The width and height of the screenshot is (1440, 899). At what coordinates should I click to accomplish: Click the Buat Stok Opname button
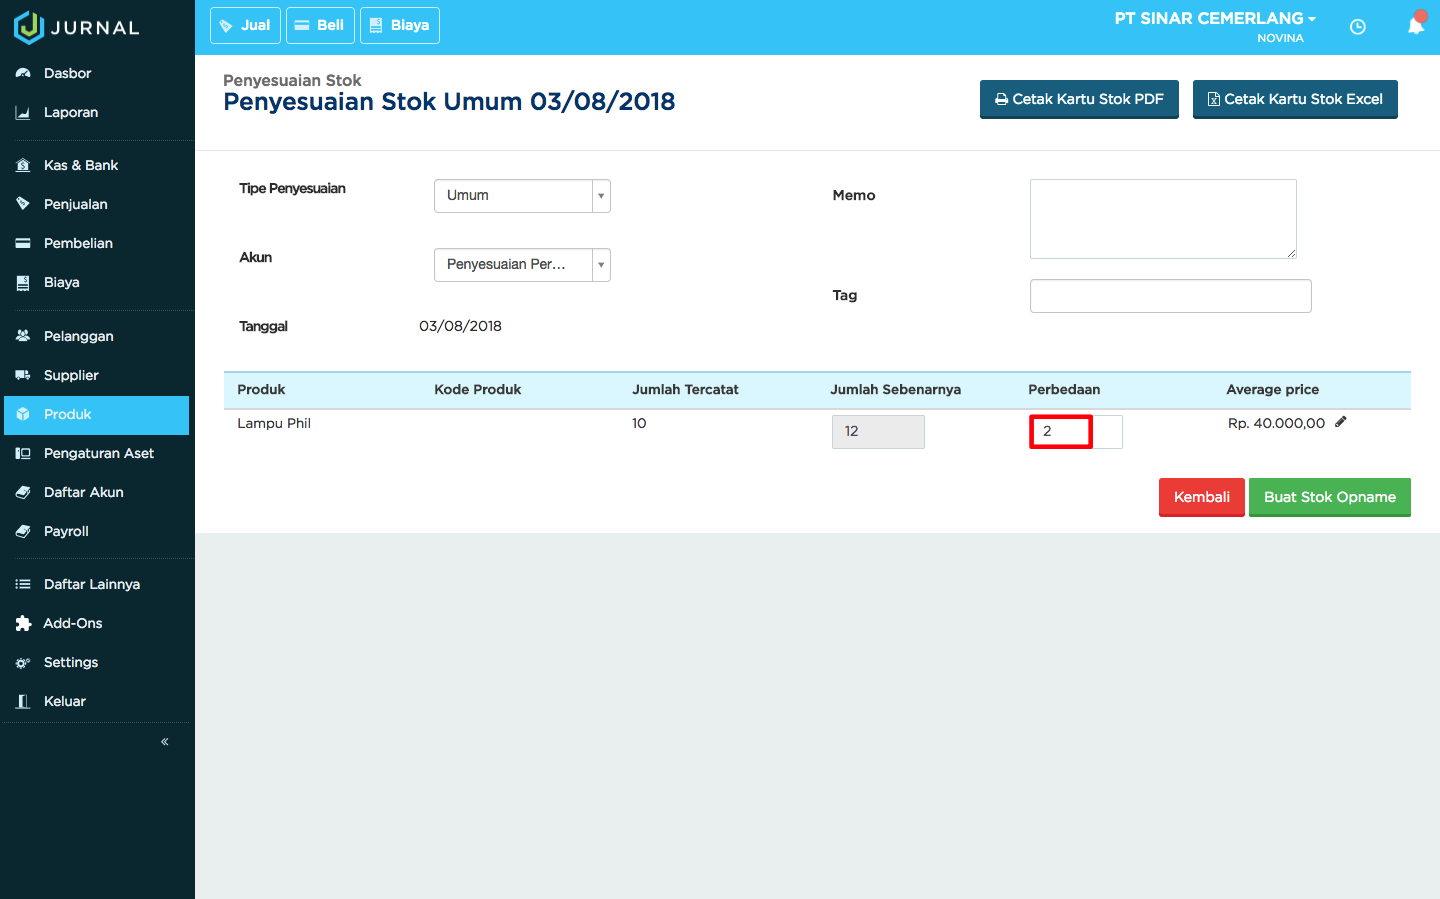click(1330, 497)
